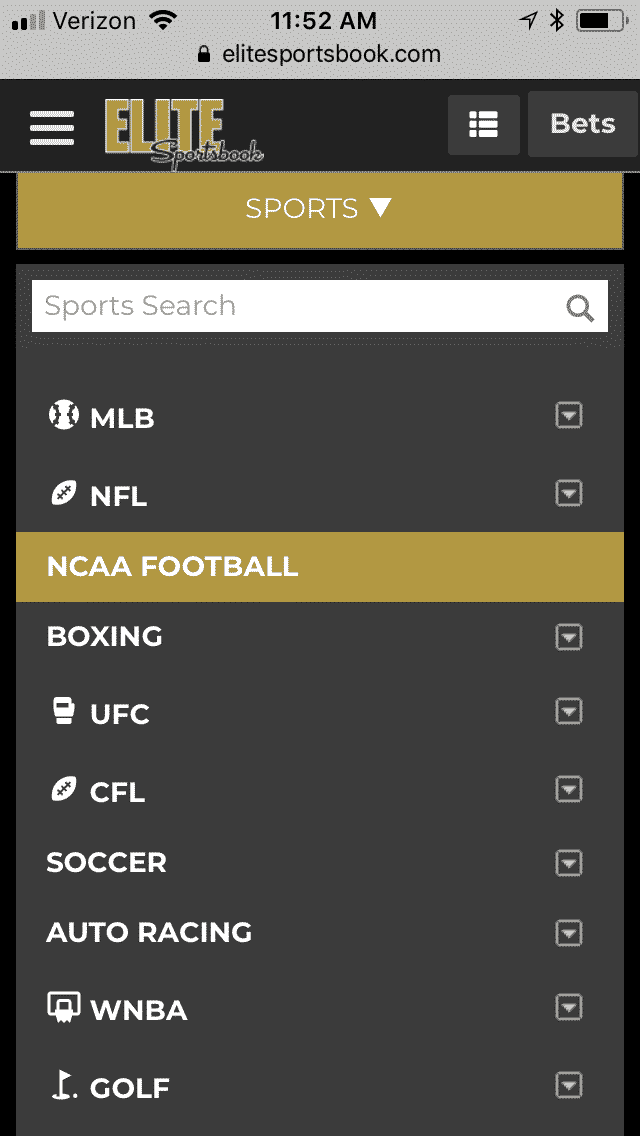Expand the NFL dropdown arrow
This screenshot has width=640, height=1136.
568,493
